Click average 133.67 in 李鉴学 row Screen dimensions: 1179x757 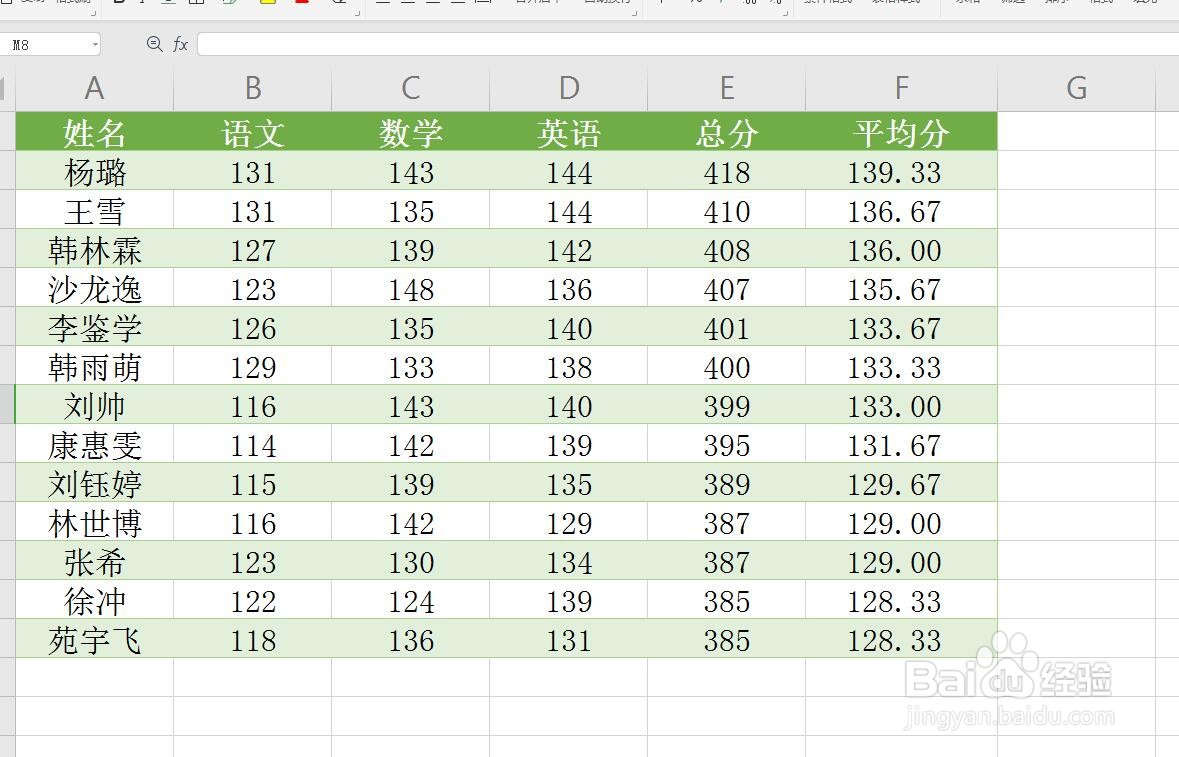pyautogui.click(x=902, y=327)
